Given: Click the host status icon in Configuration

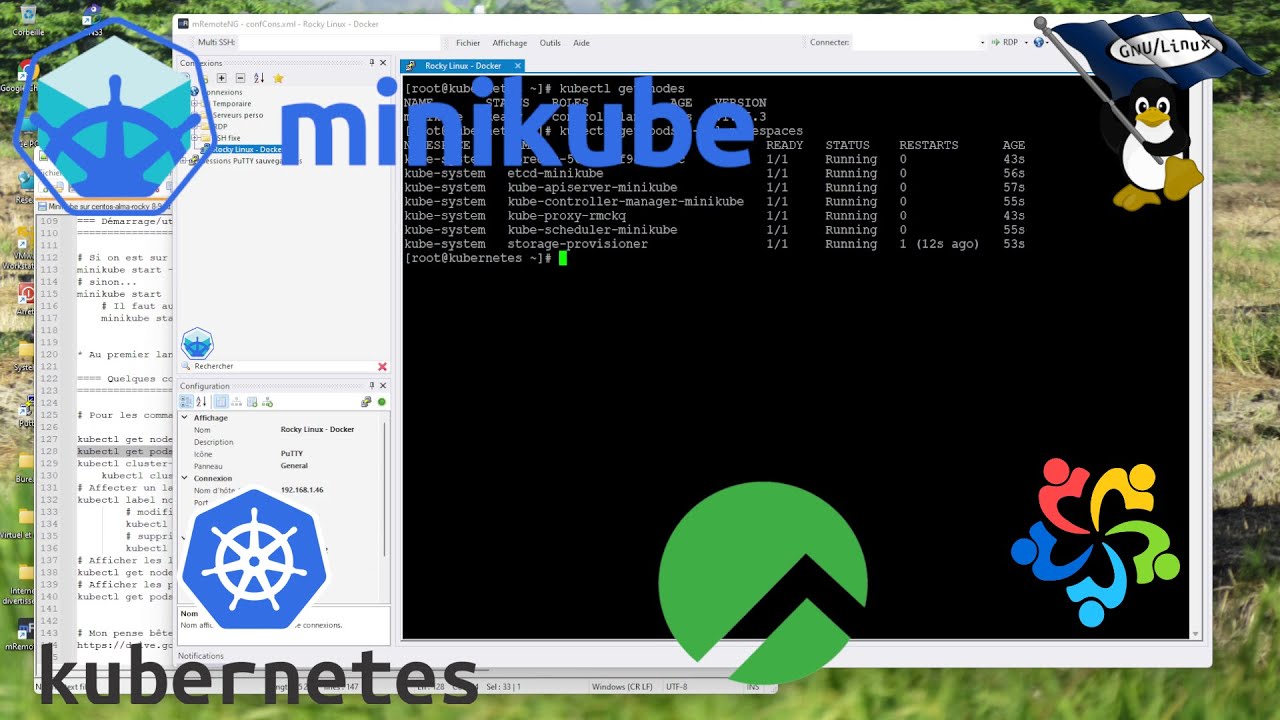Looking at the screenshot, I should tap(366, 402).
